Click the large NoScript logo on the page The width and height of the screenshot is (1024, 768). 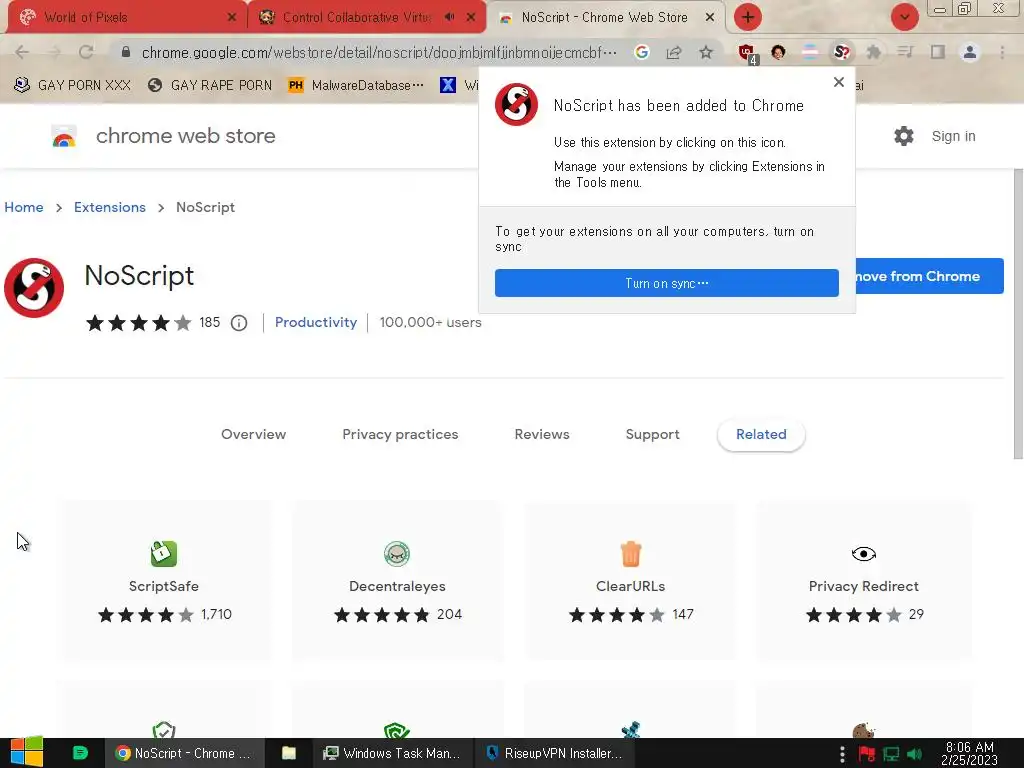coord(34,288)
